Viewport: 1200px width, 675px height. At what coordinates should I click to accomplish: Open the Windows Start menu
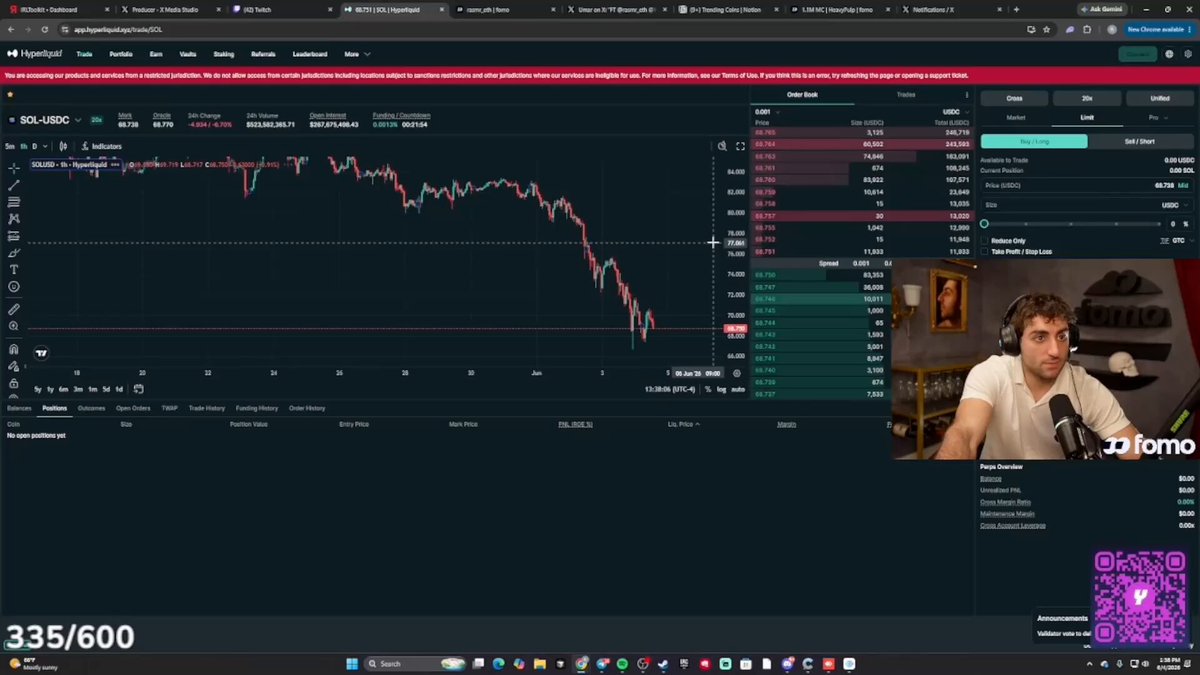[352, 663]
